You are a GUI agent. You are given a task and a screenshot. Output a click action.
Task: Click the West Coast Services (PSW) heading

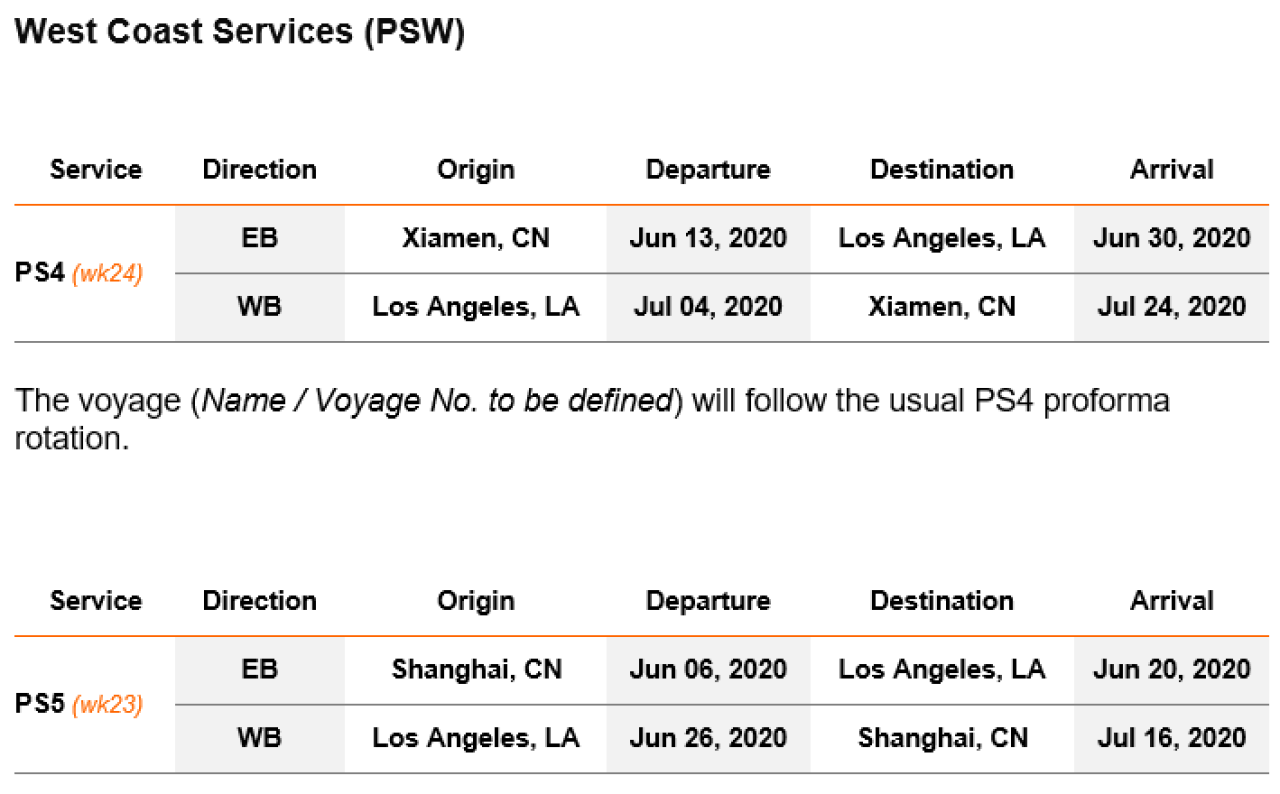[x=240, y=32]
